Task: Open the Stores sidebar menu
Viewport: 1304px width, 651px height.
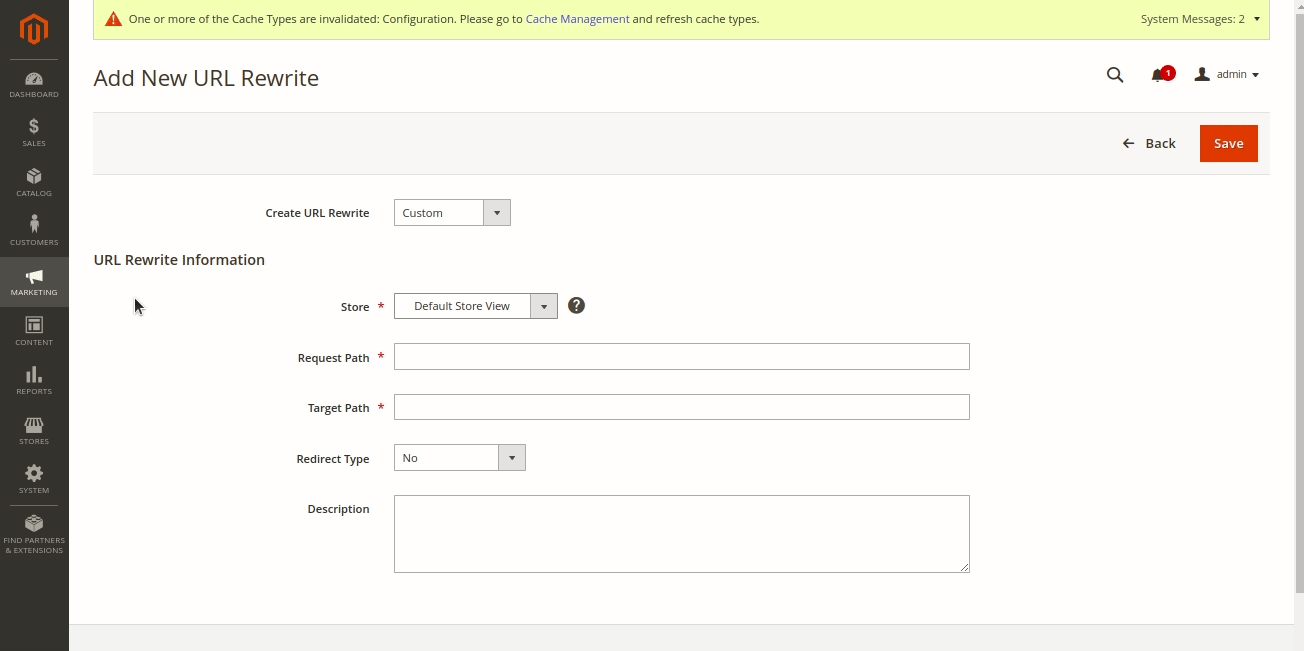Action: (34, 431)
